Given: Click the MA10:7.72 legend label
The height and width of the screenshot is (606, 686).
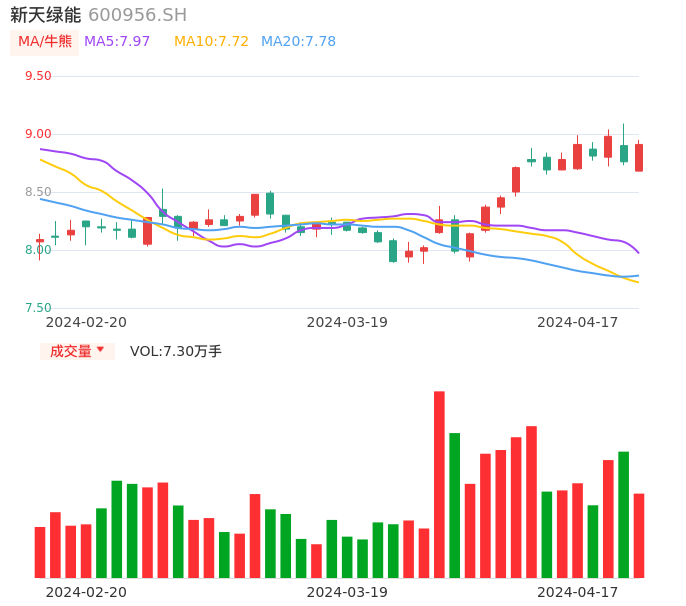Looking at the screenshot, I should [x=211, y=42].
